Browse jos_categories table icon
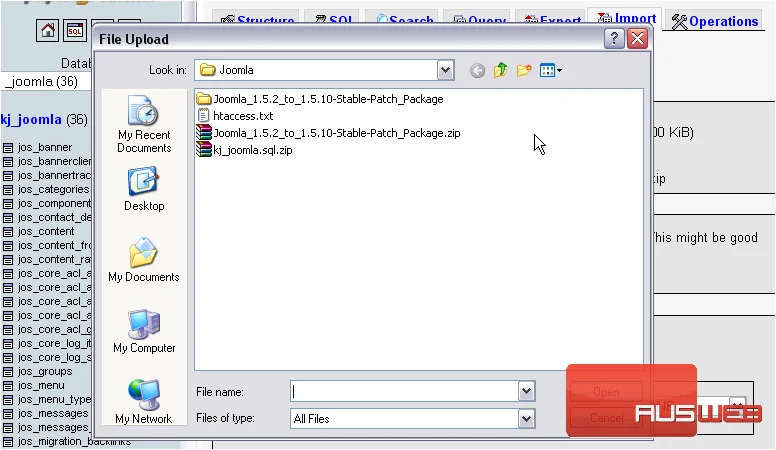 pyautogui.click(x=8, y=190)
